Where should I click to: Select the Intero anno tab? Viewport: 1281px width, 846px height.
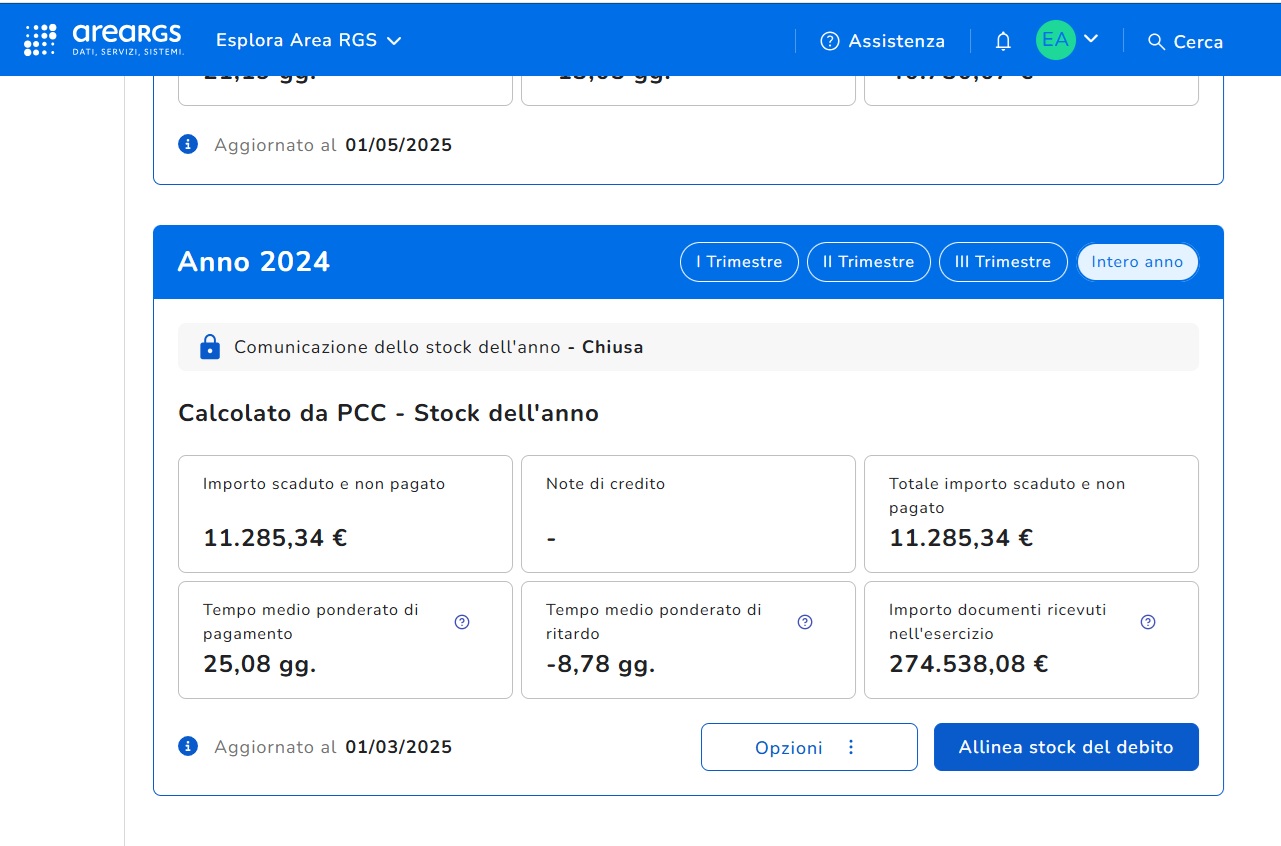(x=1137, y=262)
